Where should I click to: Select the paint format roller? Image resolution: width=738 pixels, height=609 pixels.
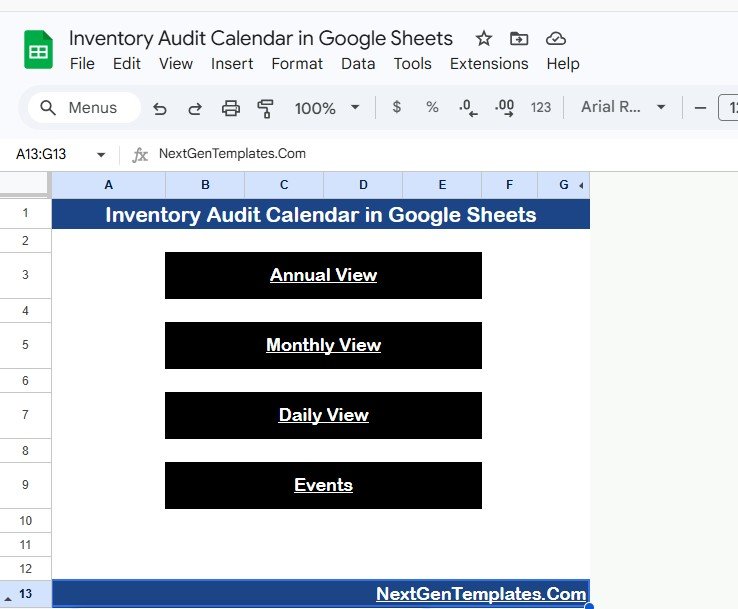(266, 108)
